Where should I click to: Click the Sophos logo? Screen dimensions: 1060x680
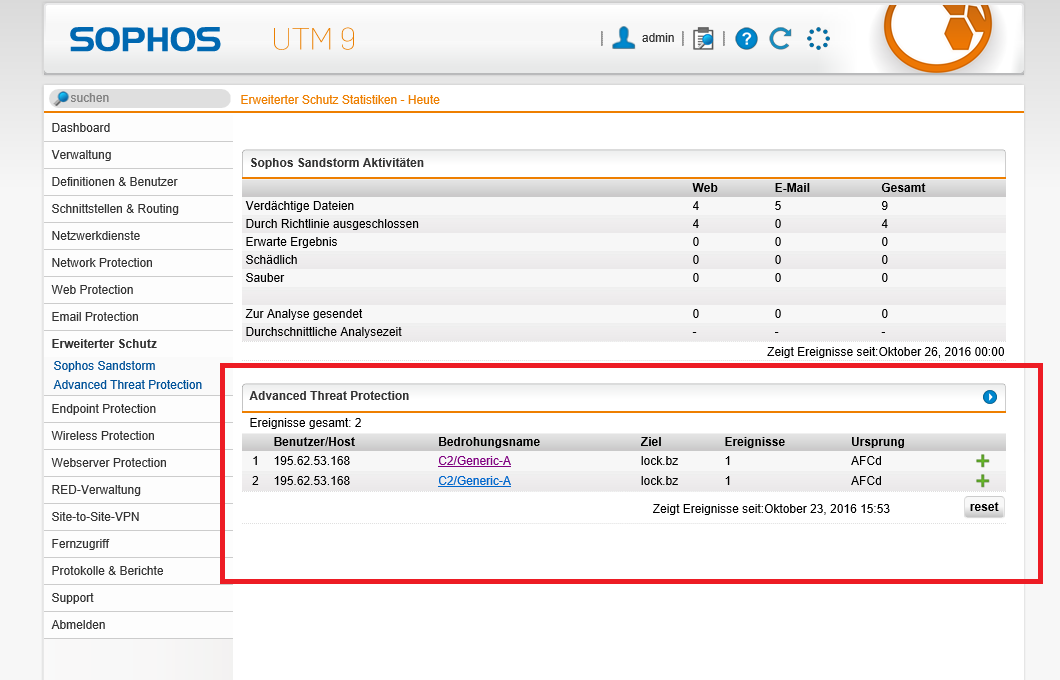145,39
